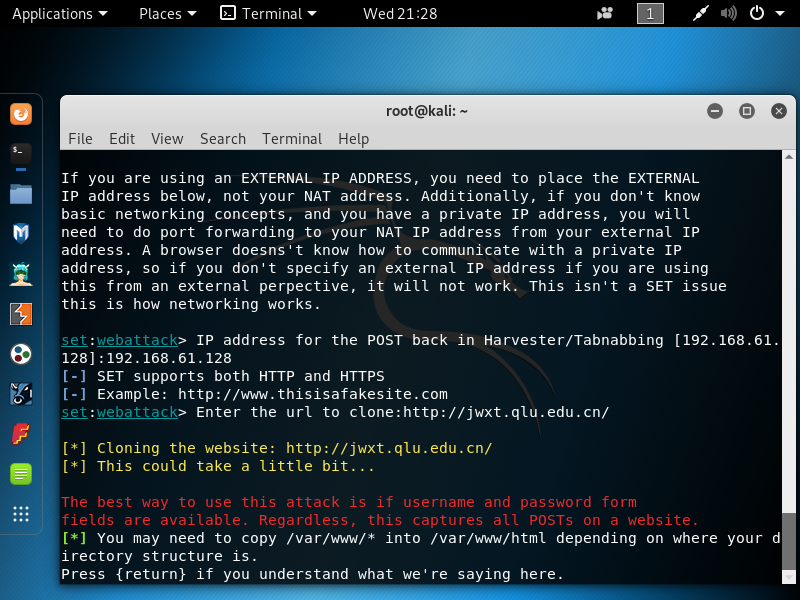Open the workspace 1 indicator
This screenshot has width=800, height=600.
651,13
